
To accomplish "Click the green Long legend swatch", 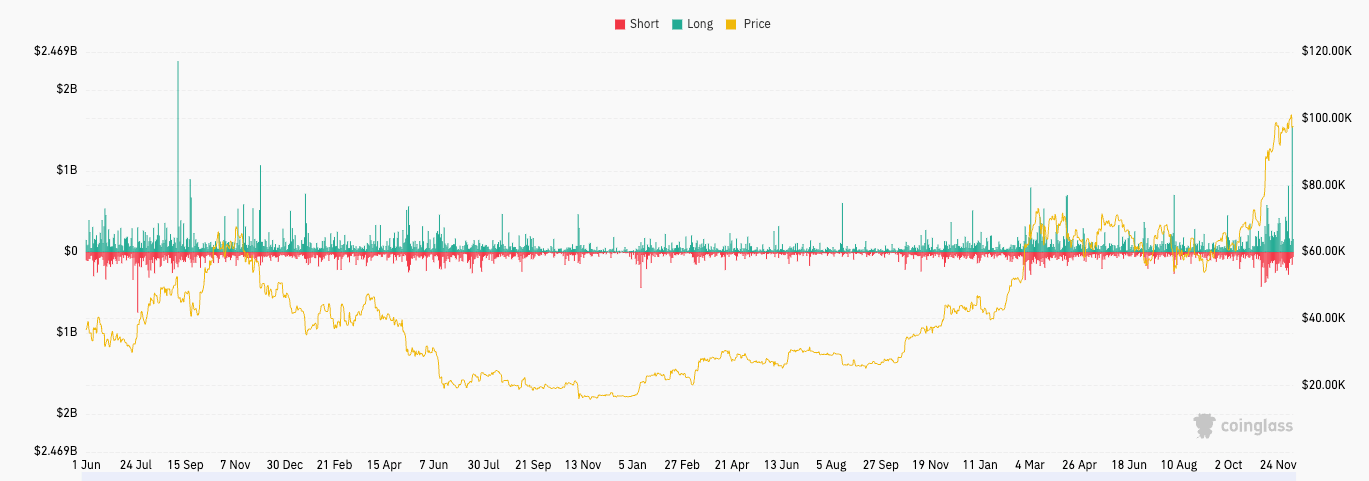I will coord(677,24).
